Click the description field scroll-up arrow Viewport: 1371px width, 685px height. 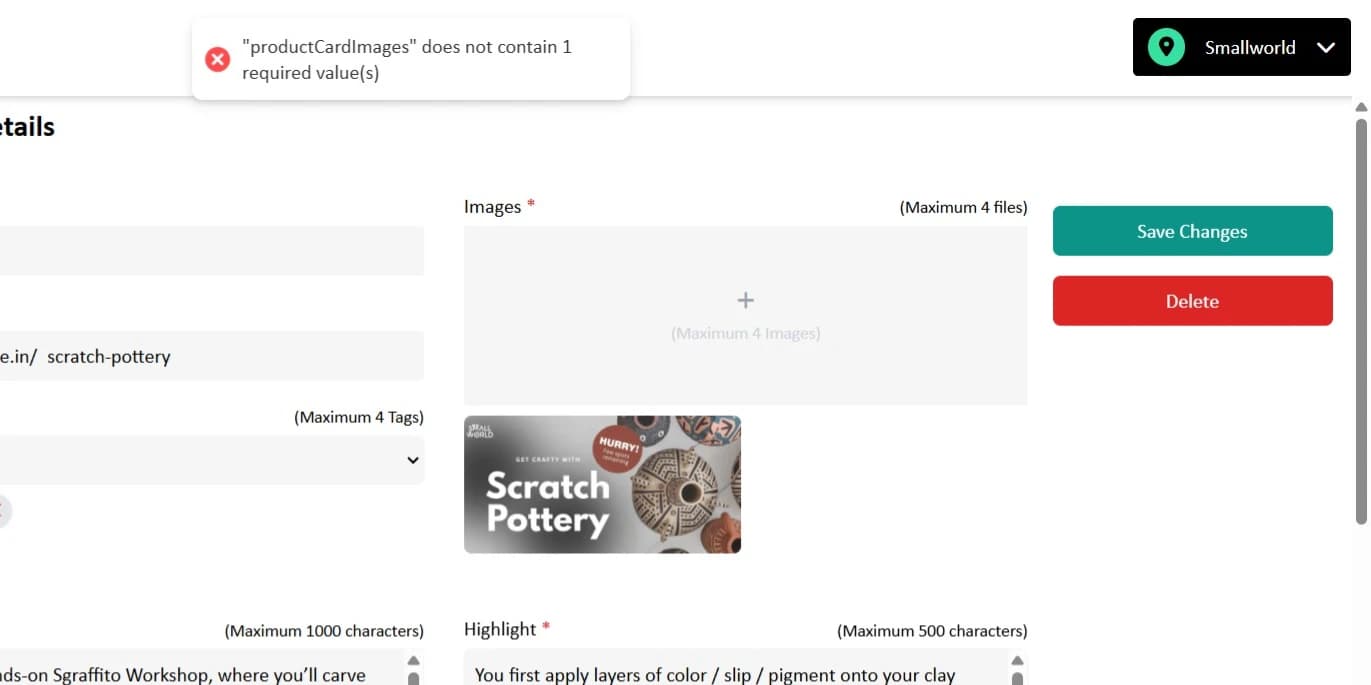[413, 660]
